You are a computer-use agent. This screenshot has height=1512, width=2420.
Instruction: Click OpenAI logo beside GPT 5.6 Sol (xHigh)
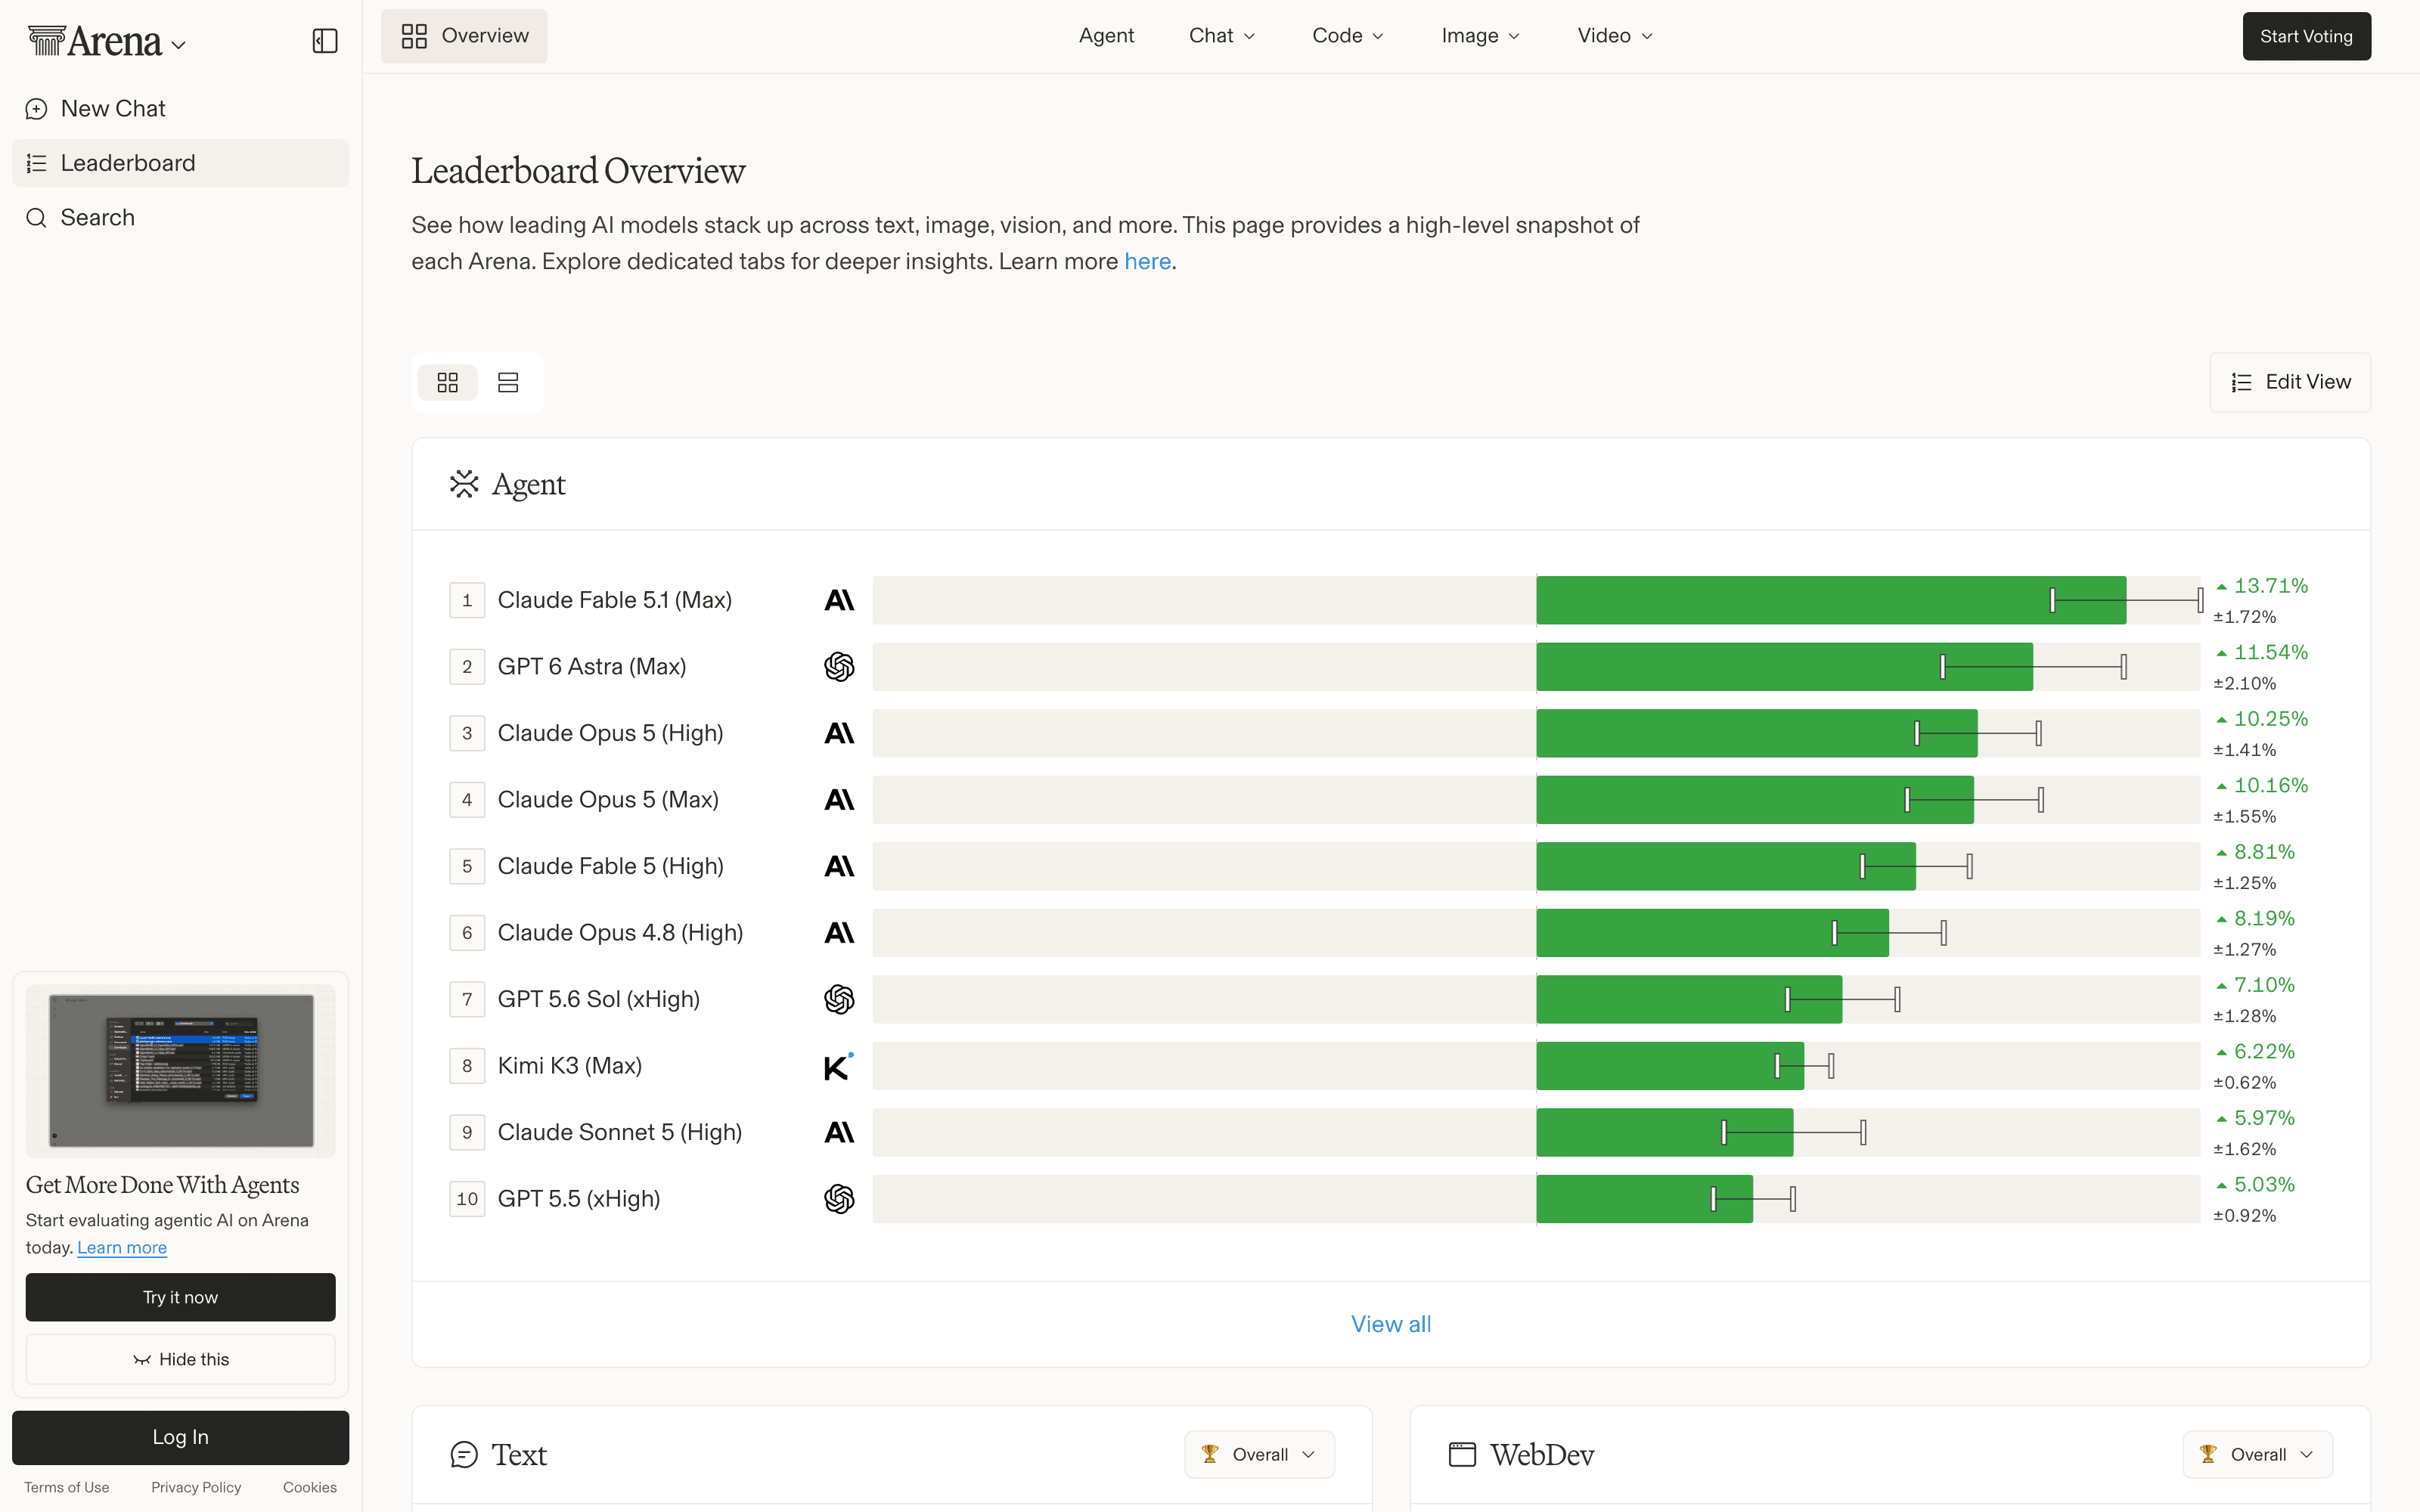(x=839, y=999)
